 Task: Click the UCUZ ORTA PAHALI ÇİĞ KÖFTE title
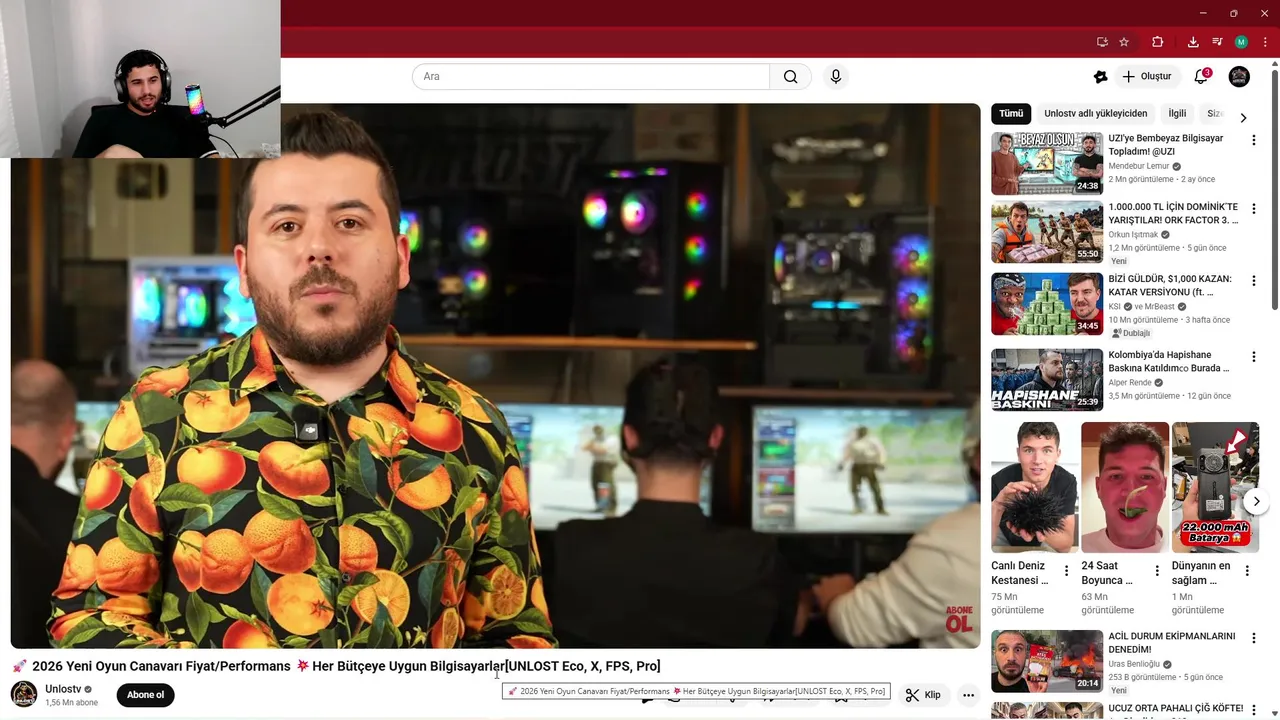point(1176,708)
